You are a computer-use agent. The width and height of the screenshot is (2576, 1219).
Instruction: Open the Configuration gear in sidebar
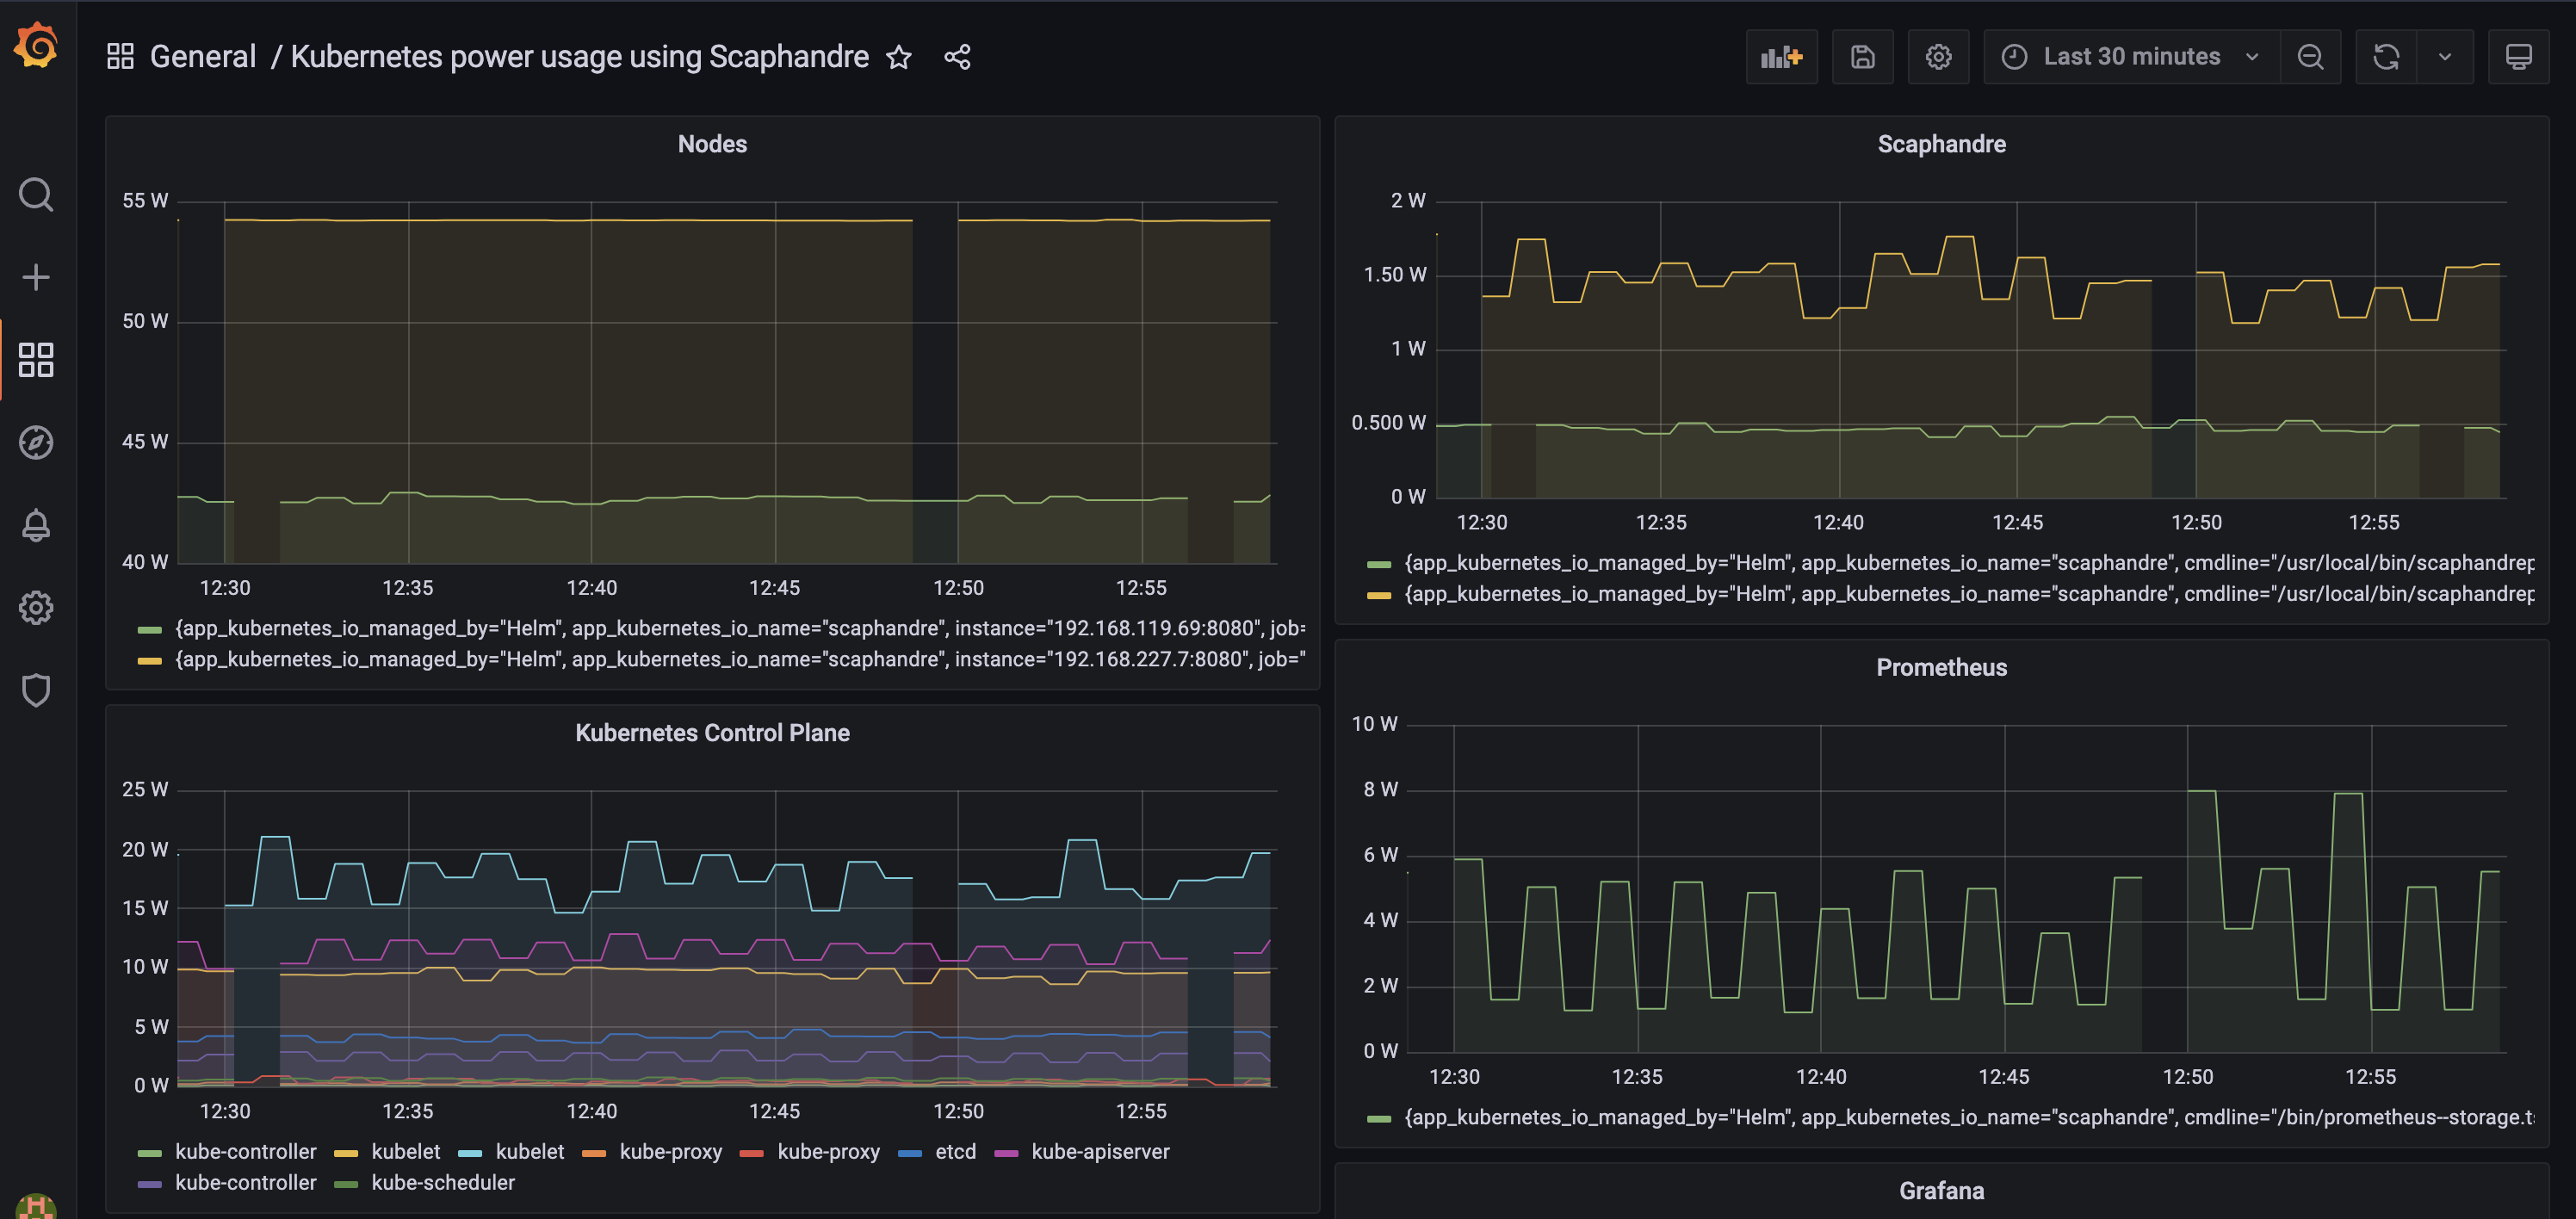pyautogui.click(x=36, y=607)
